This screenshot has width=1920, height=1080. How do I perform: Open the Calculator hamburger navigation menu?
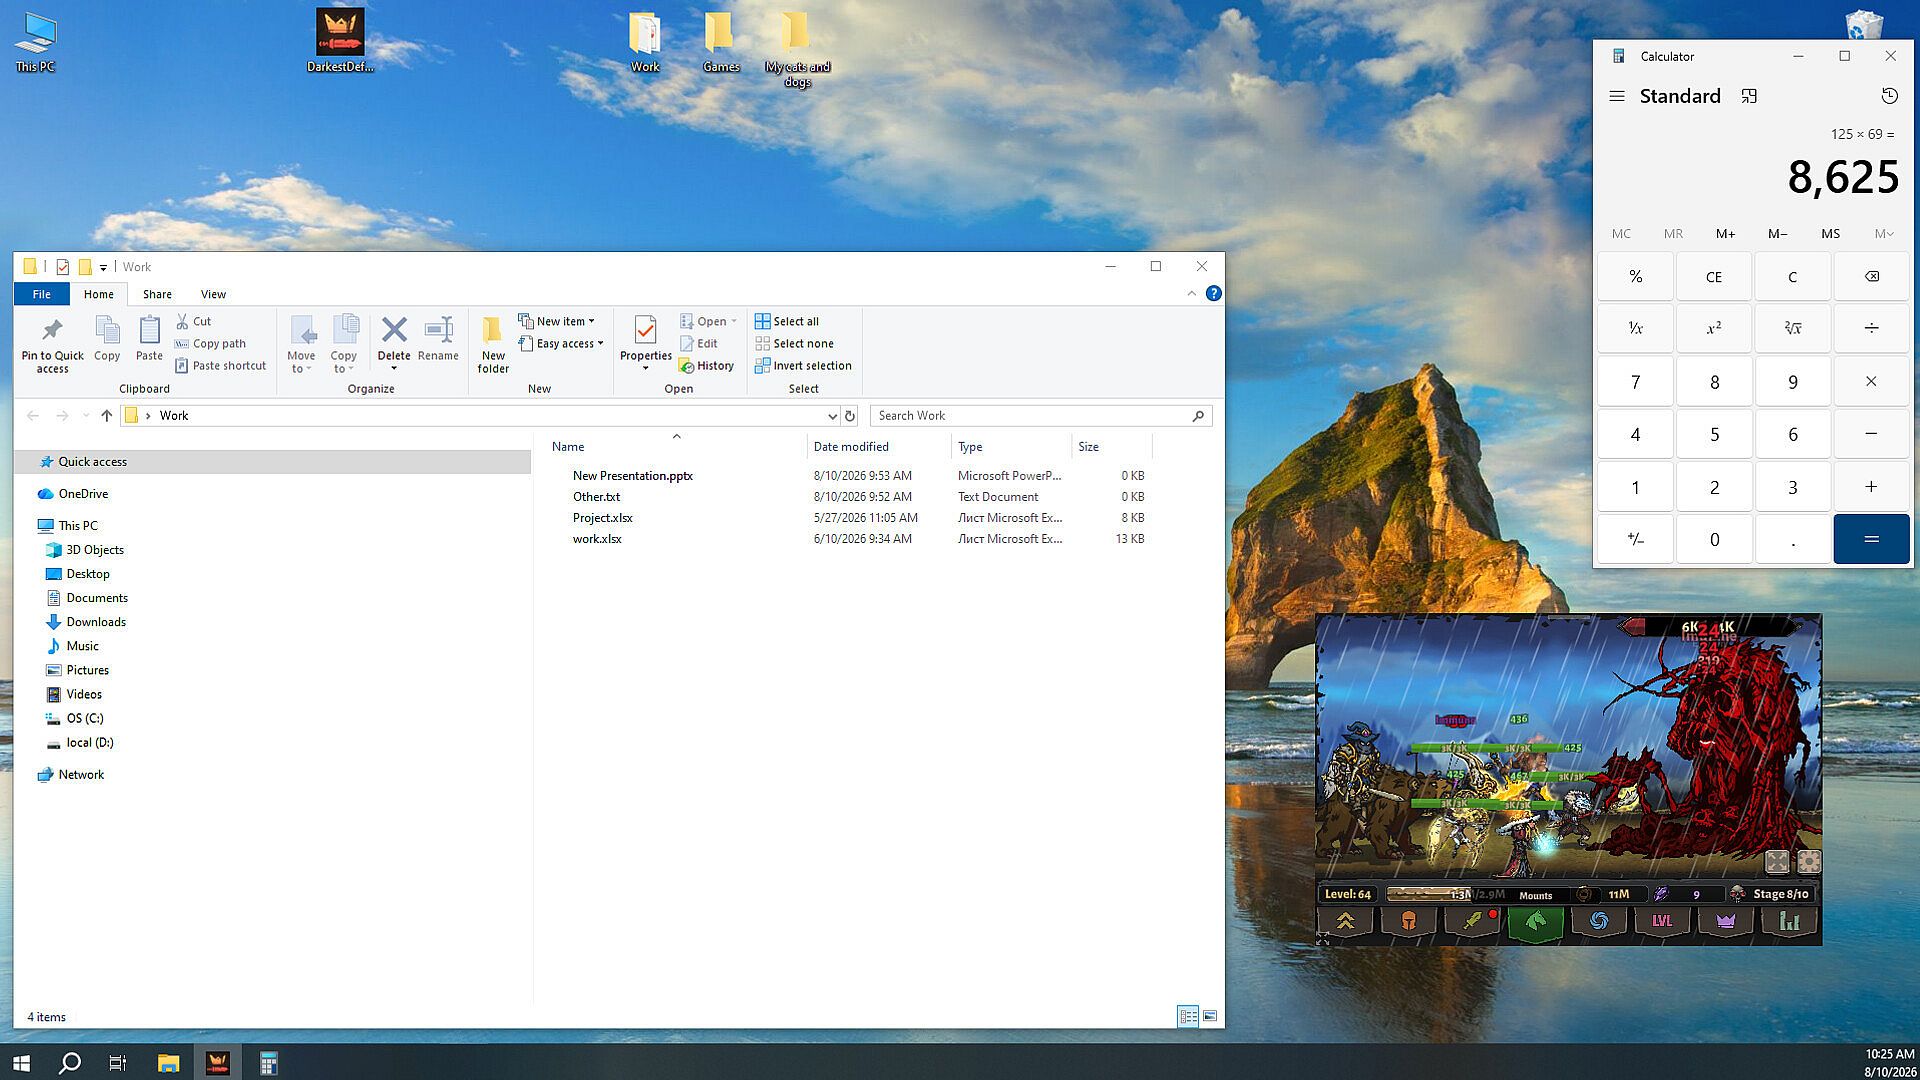(1617, 96)
